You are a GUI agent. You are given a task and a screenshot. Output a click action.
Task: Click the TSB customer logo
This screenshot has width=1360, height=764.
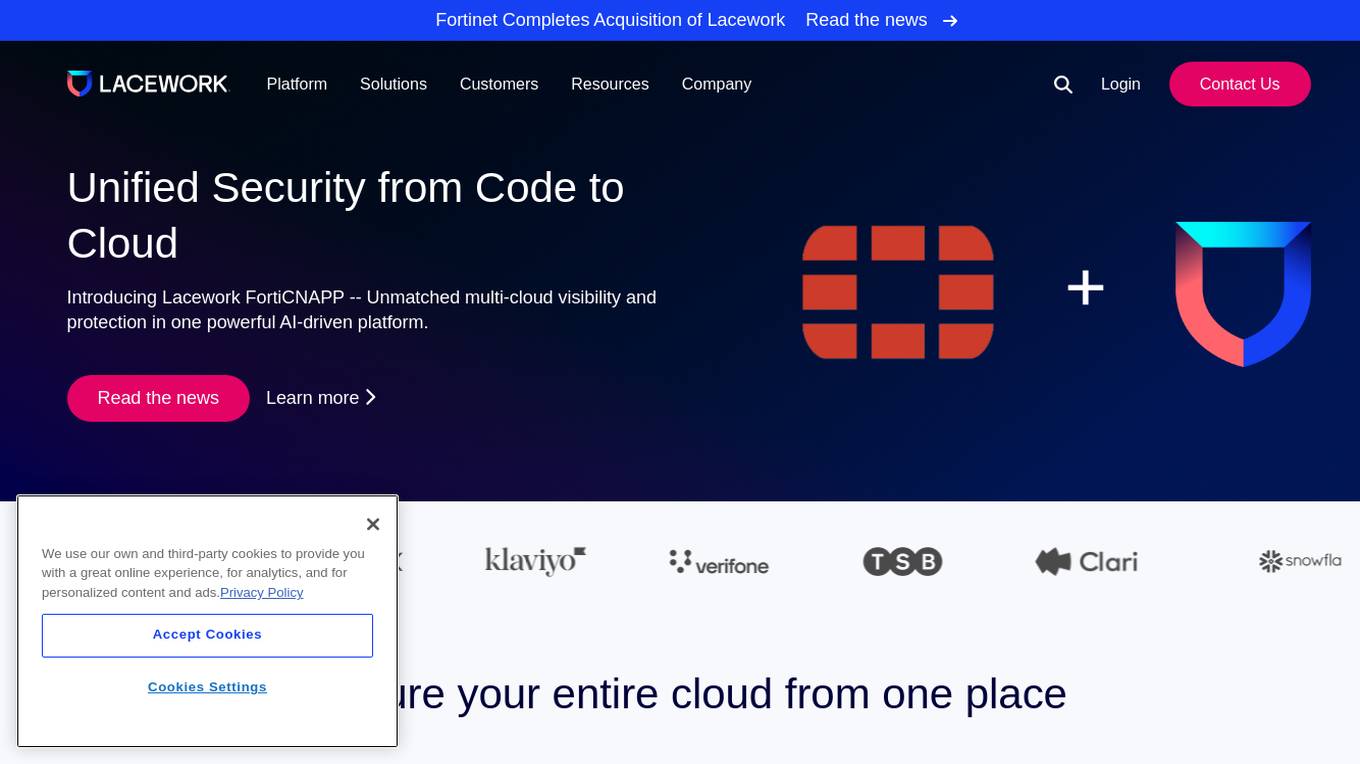tap(903, 562)
